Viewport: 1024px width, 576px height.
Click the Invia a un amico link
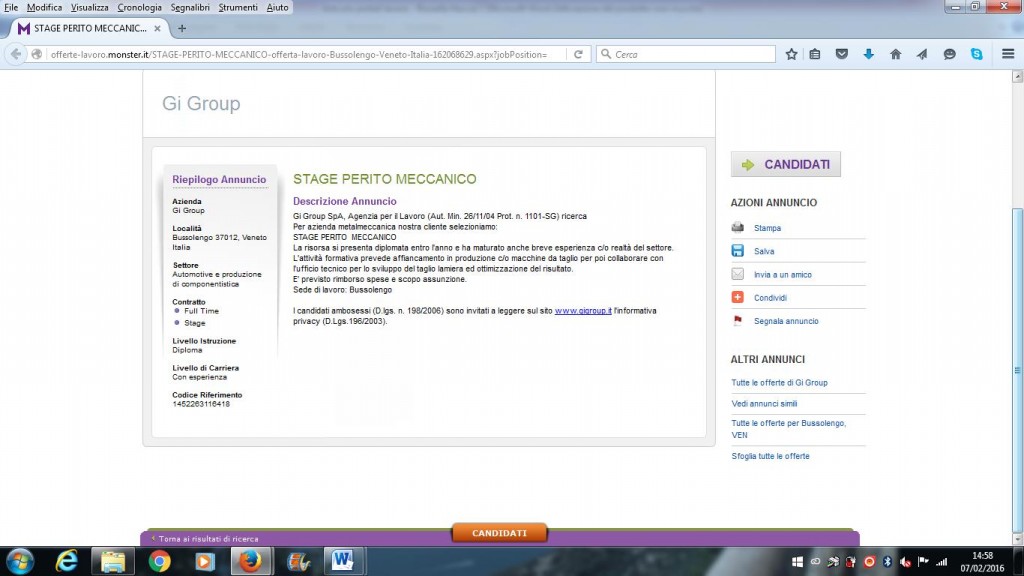(x=782, y=275)
